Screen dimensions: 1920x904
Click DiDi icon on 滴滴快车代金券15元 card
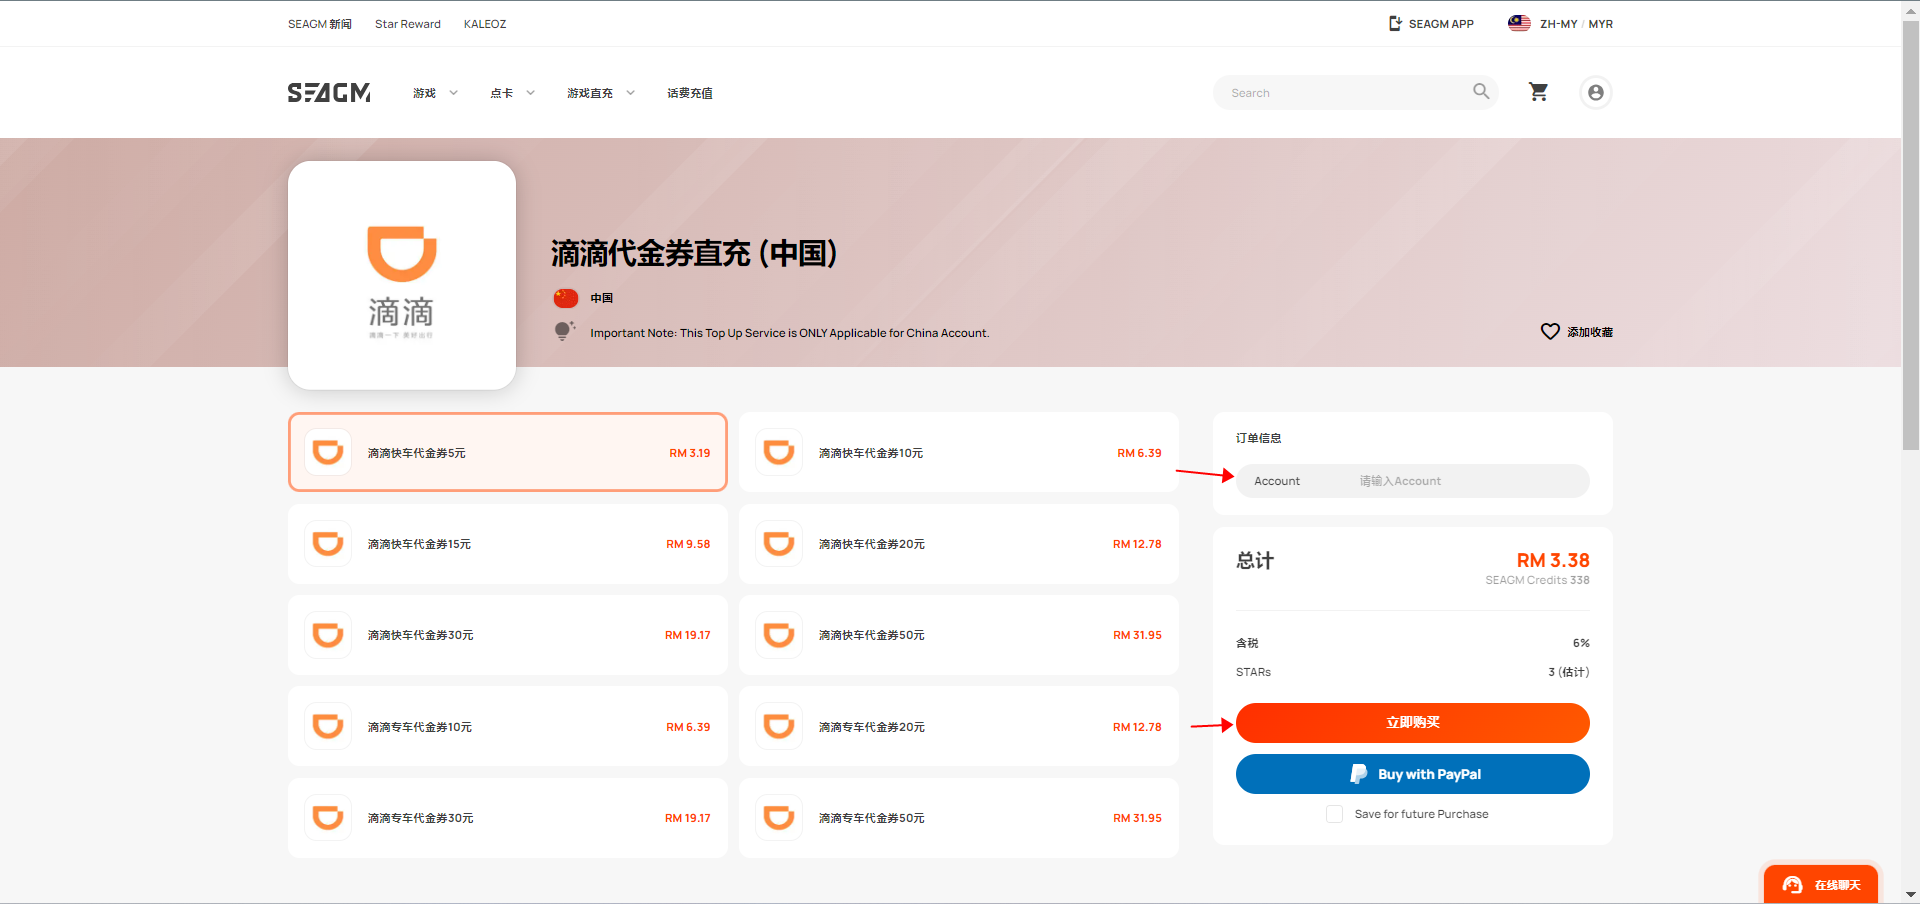(x=328, y=544)
